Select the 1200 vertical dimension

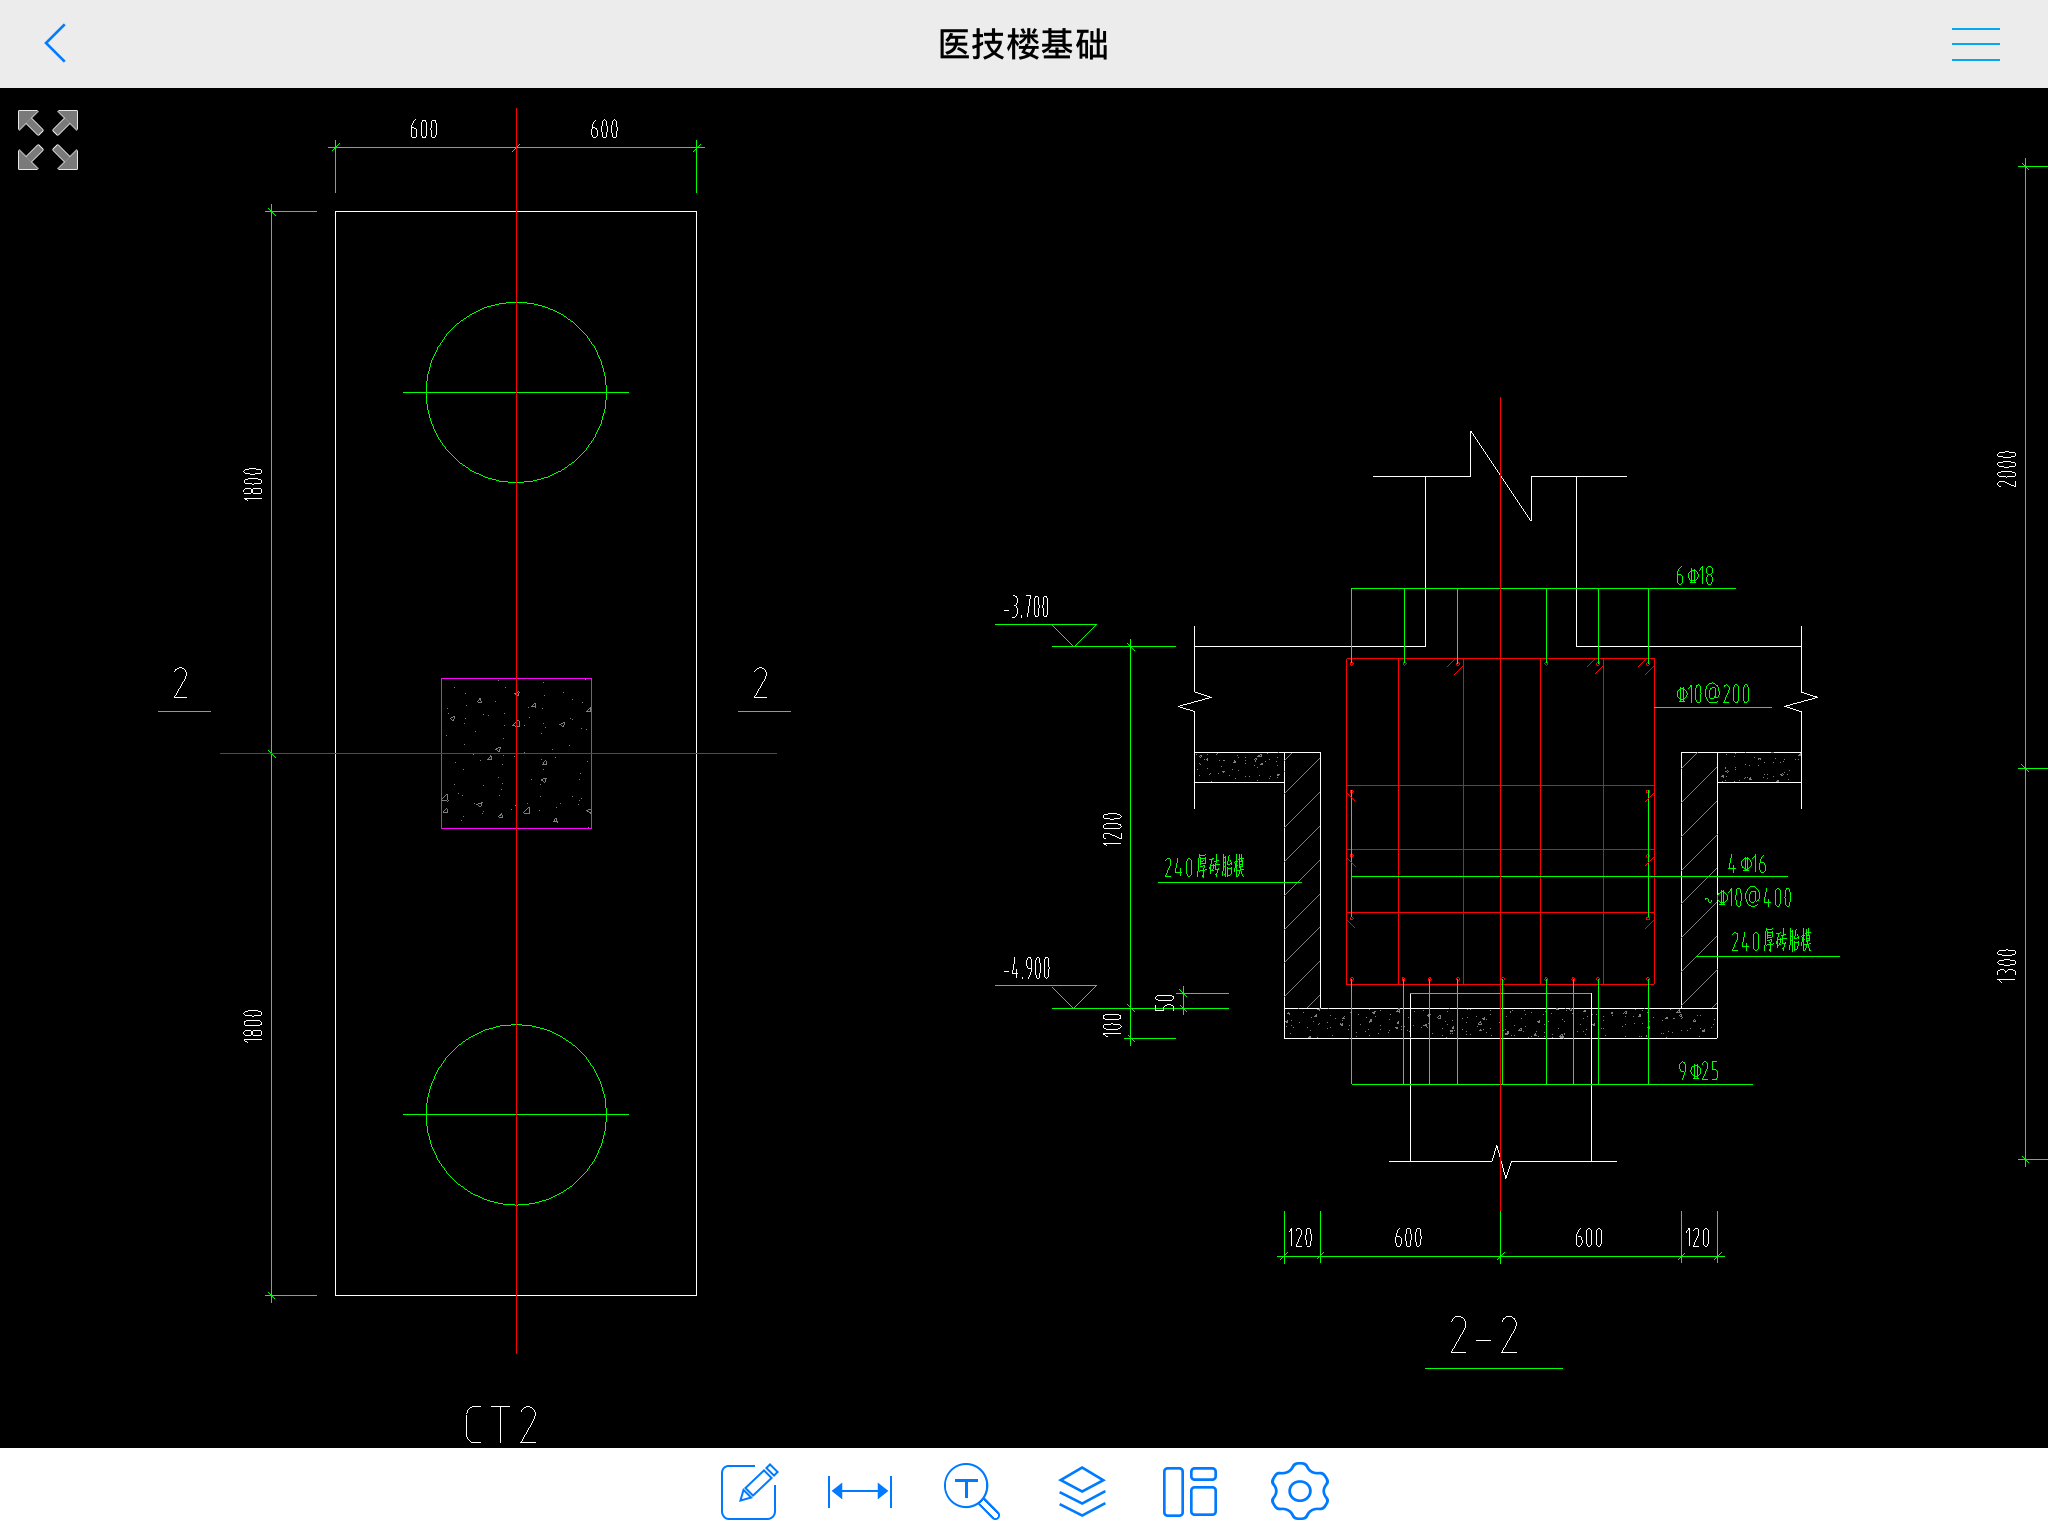point(1113,829)
